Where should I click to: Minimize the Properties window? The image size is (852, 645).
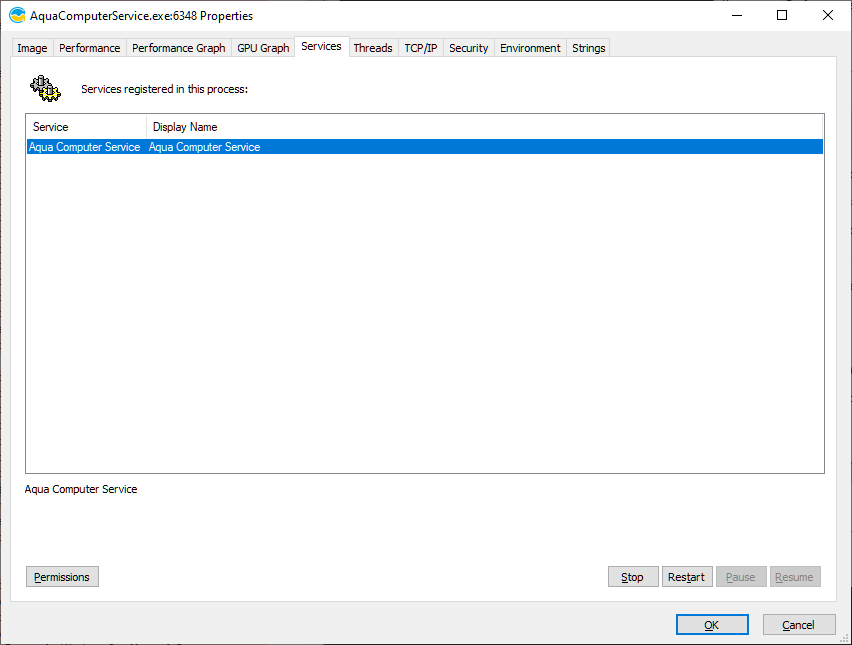point(736,15)
